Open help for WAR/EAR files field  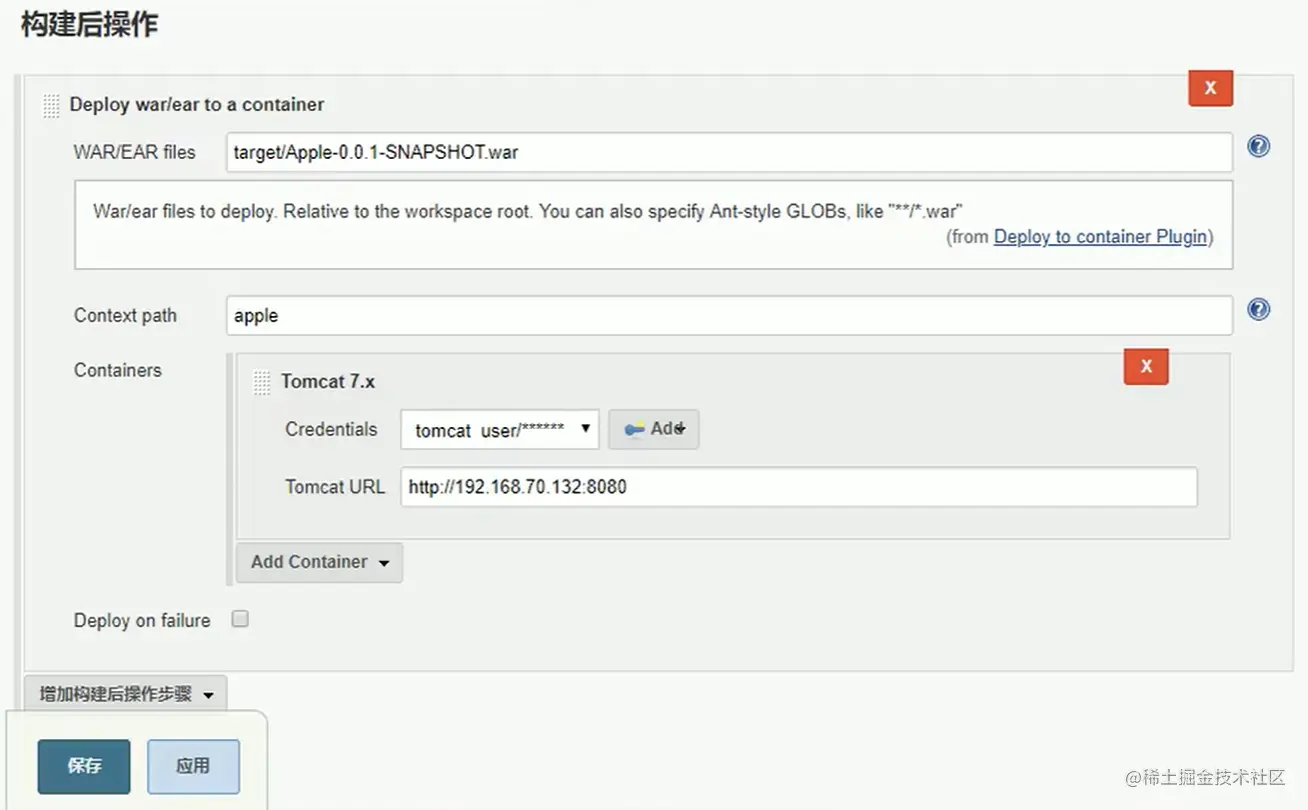1258,147
